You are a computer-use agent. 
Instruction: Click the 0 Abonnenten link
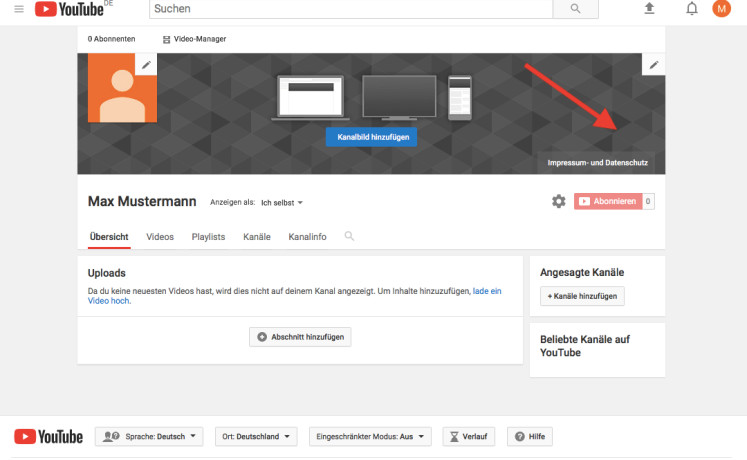tap(111, 39)
